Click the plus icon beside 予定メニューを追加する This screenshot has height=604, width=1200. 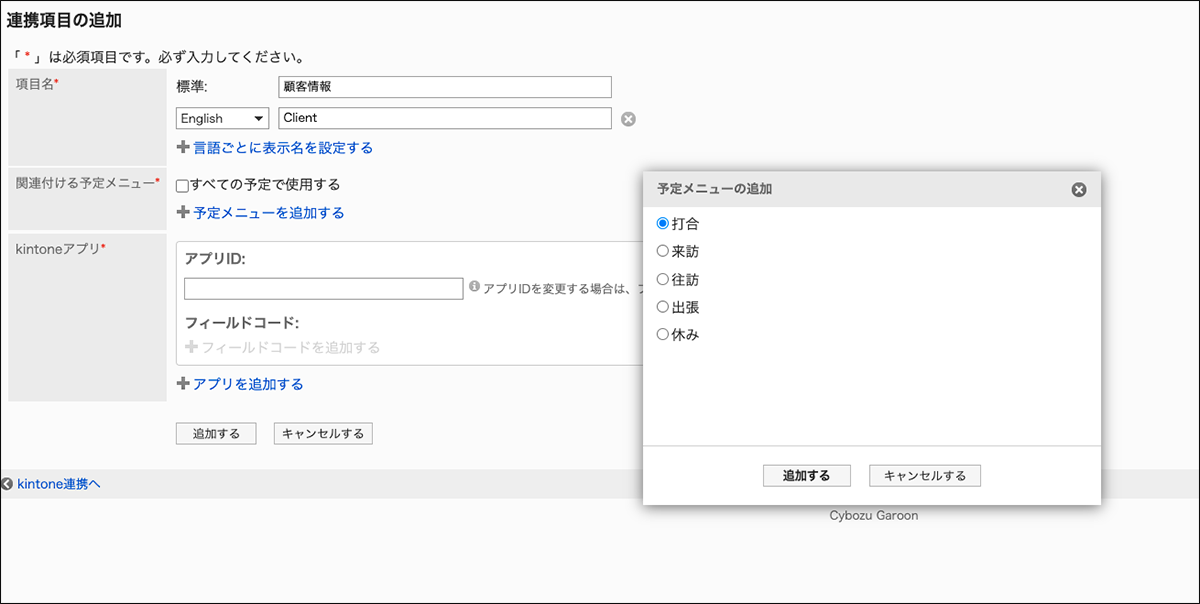point(183,212)
